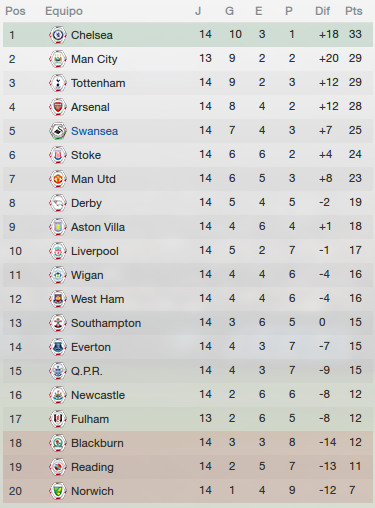Select the Tottenham badge icon
The image size is (375, 508).
coord(58,83)
